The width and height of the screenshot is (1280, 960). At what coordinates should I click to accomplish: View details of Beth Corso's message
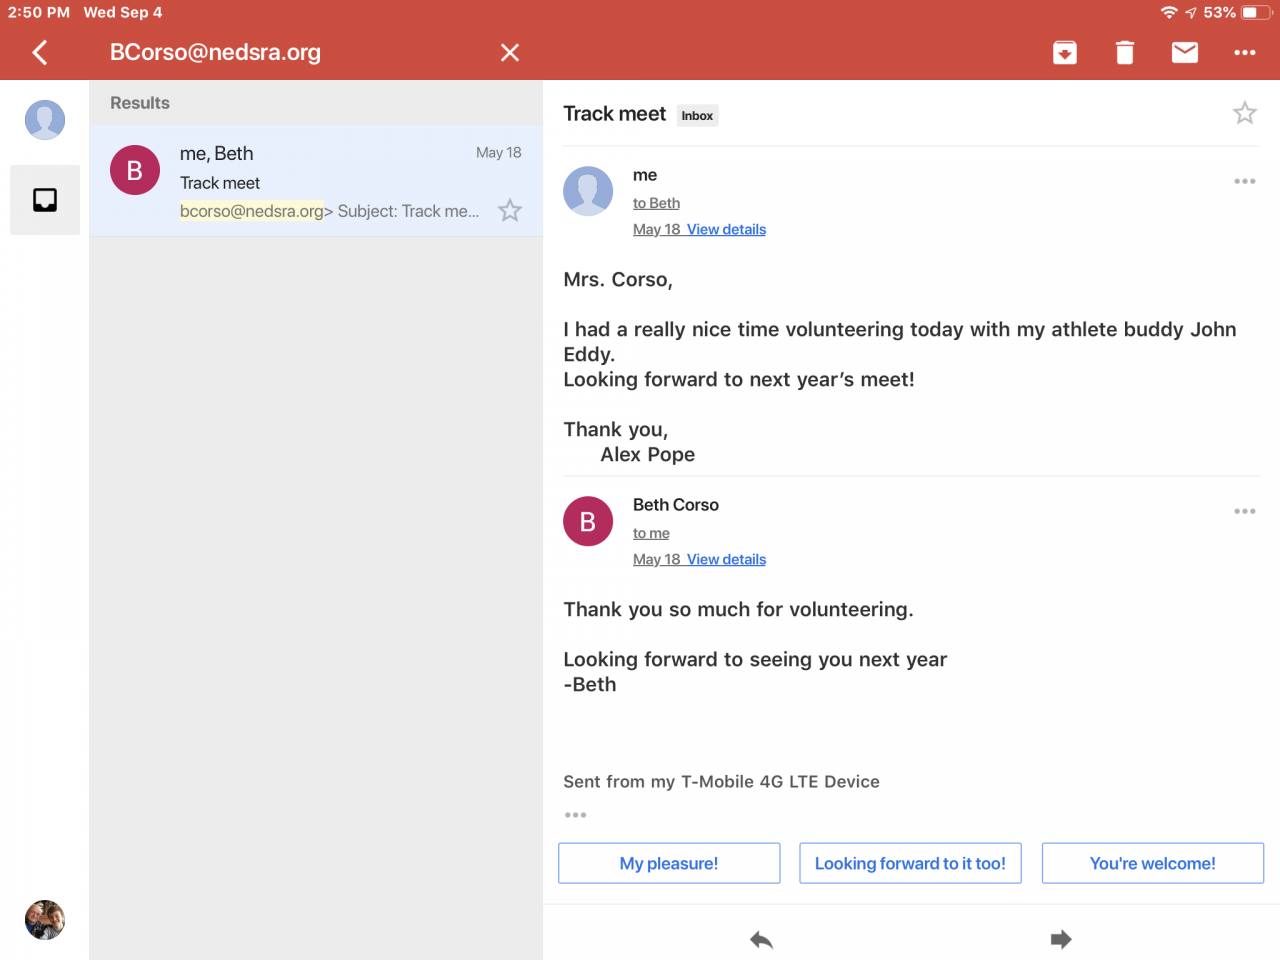[726, 559]
